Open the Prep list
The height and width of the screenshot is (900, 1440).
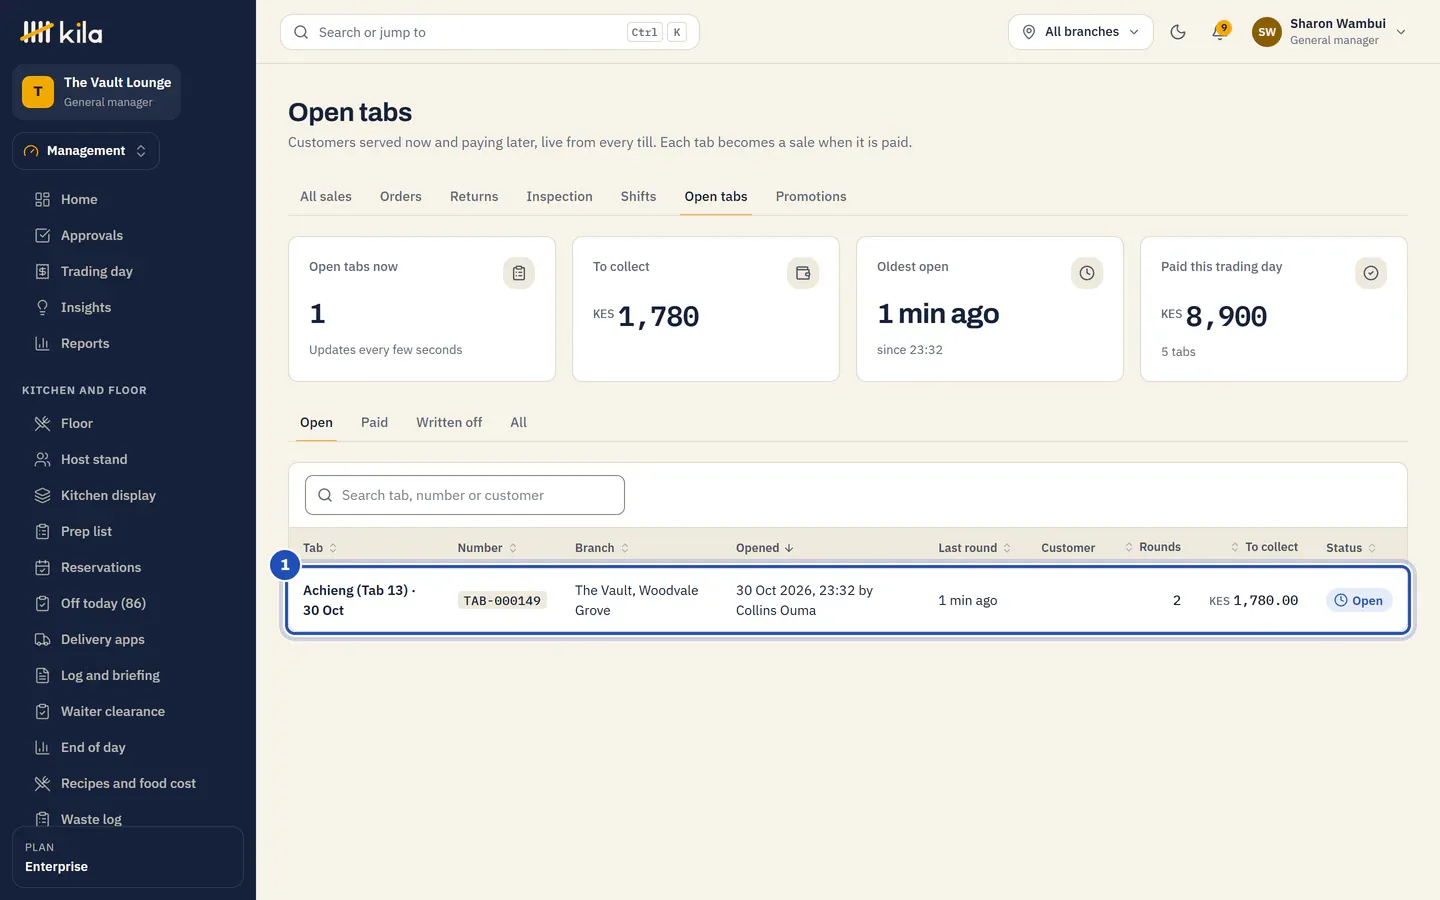pyautogui.click(x=128, y=531)
